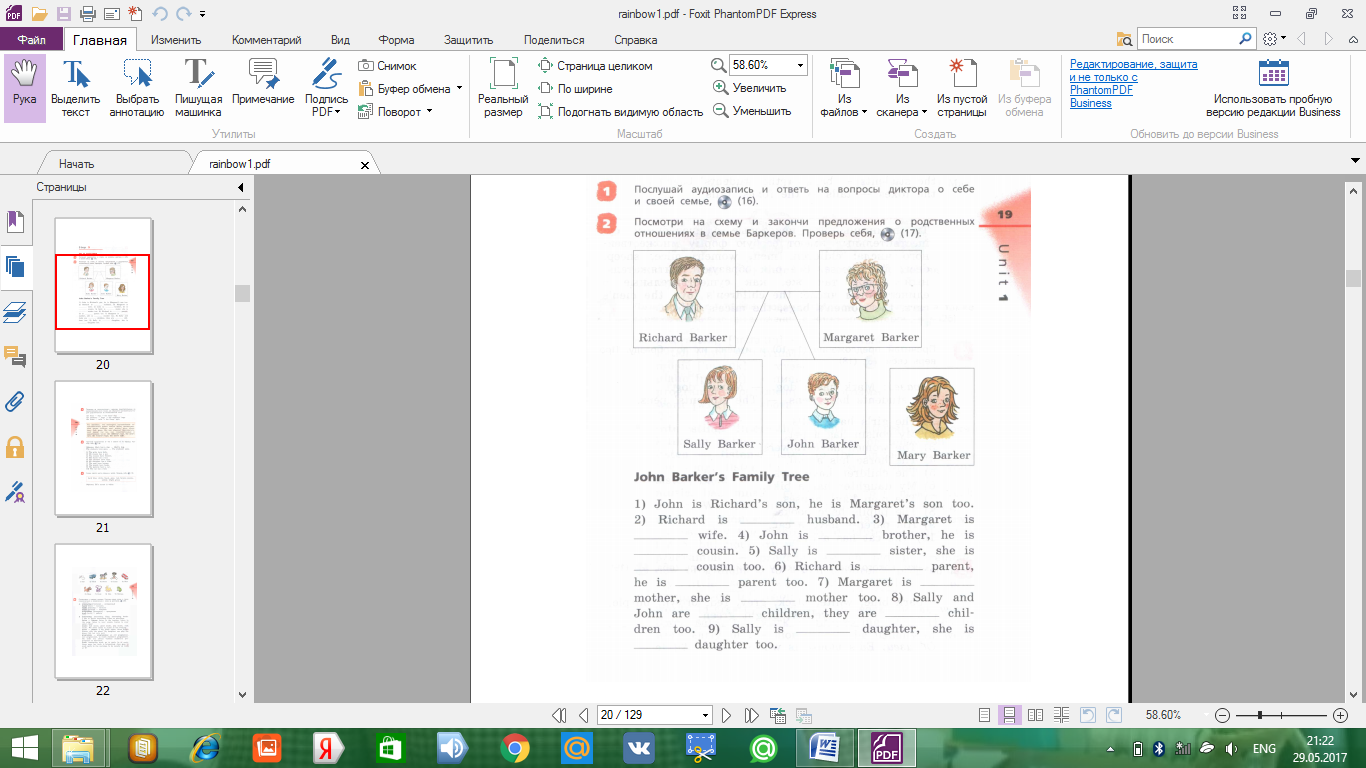
Task: Create PDF from scanner (Из сканера)
Action: [902, 88]
